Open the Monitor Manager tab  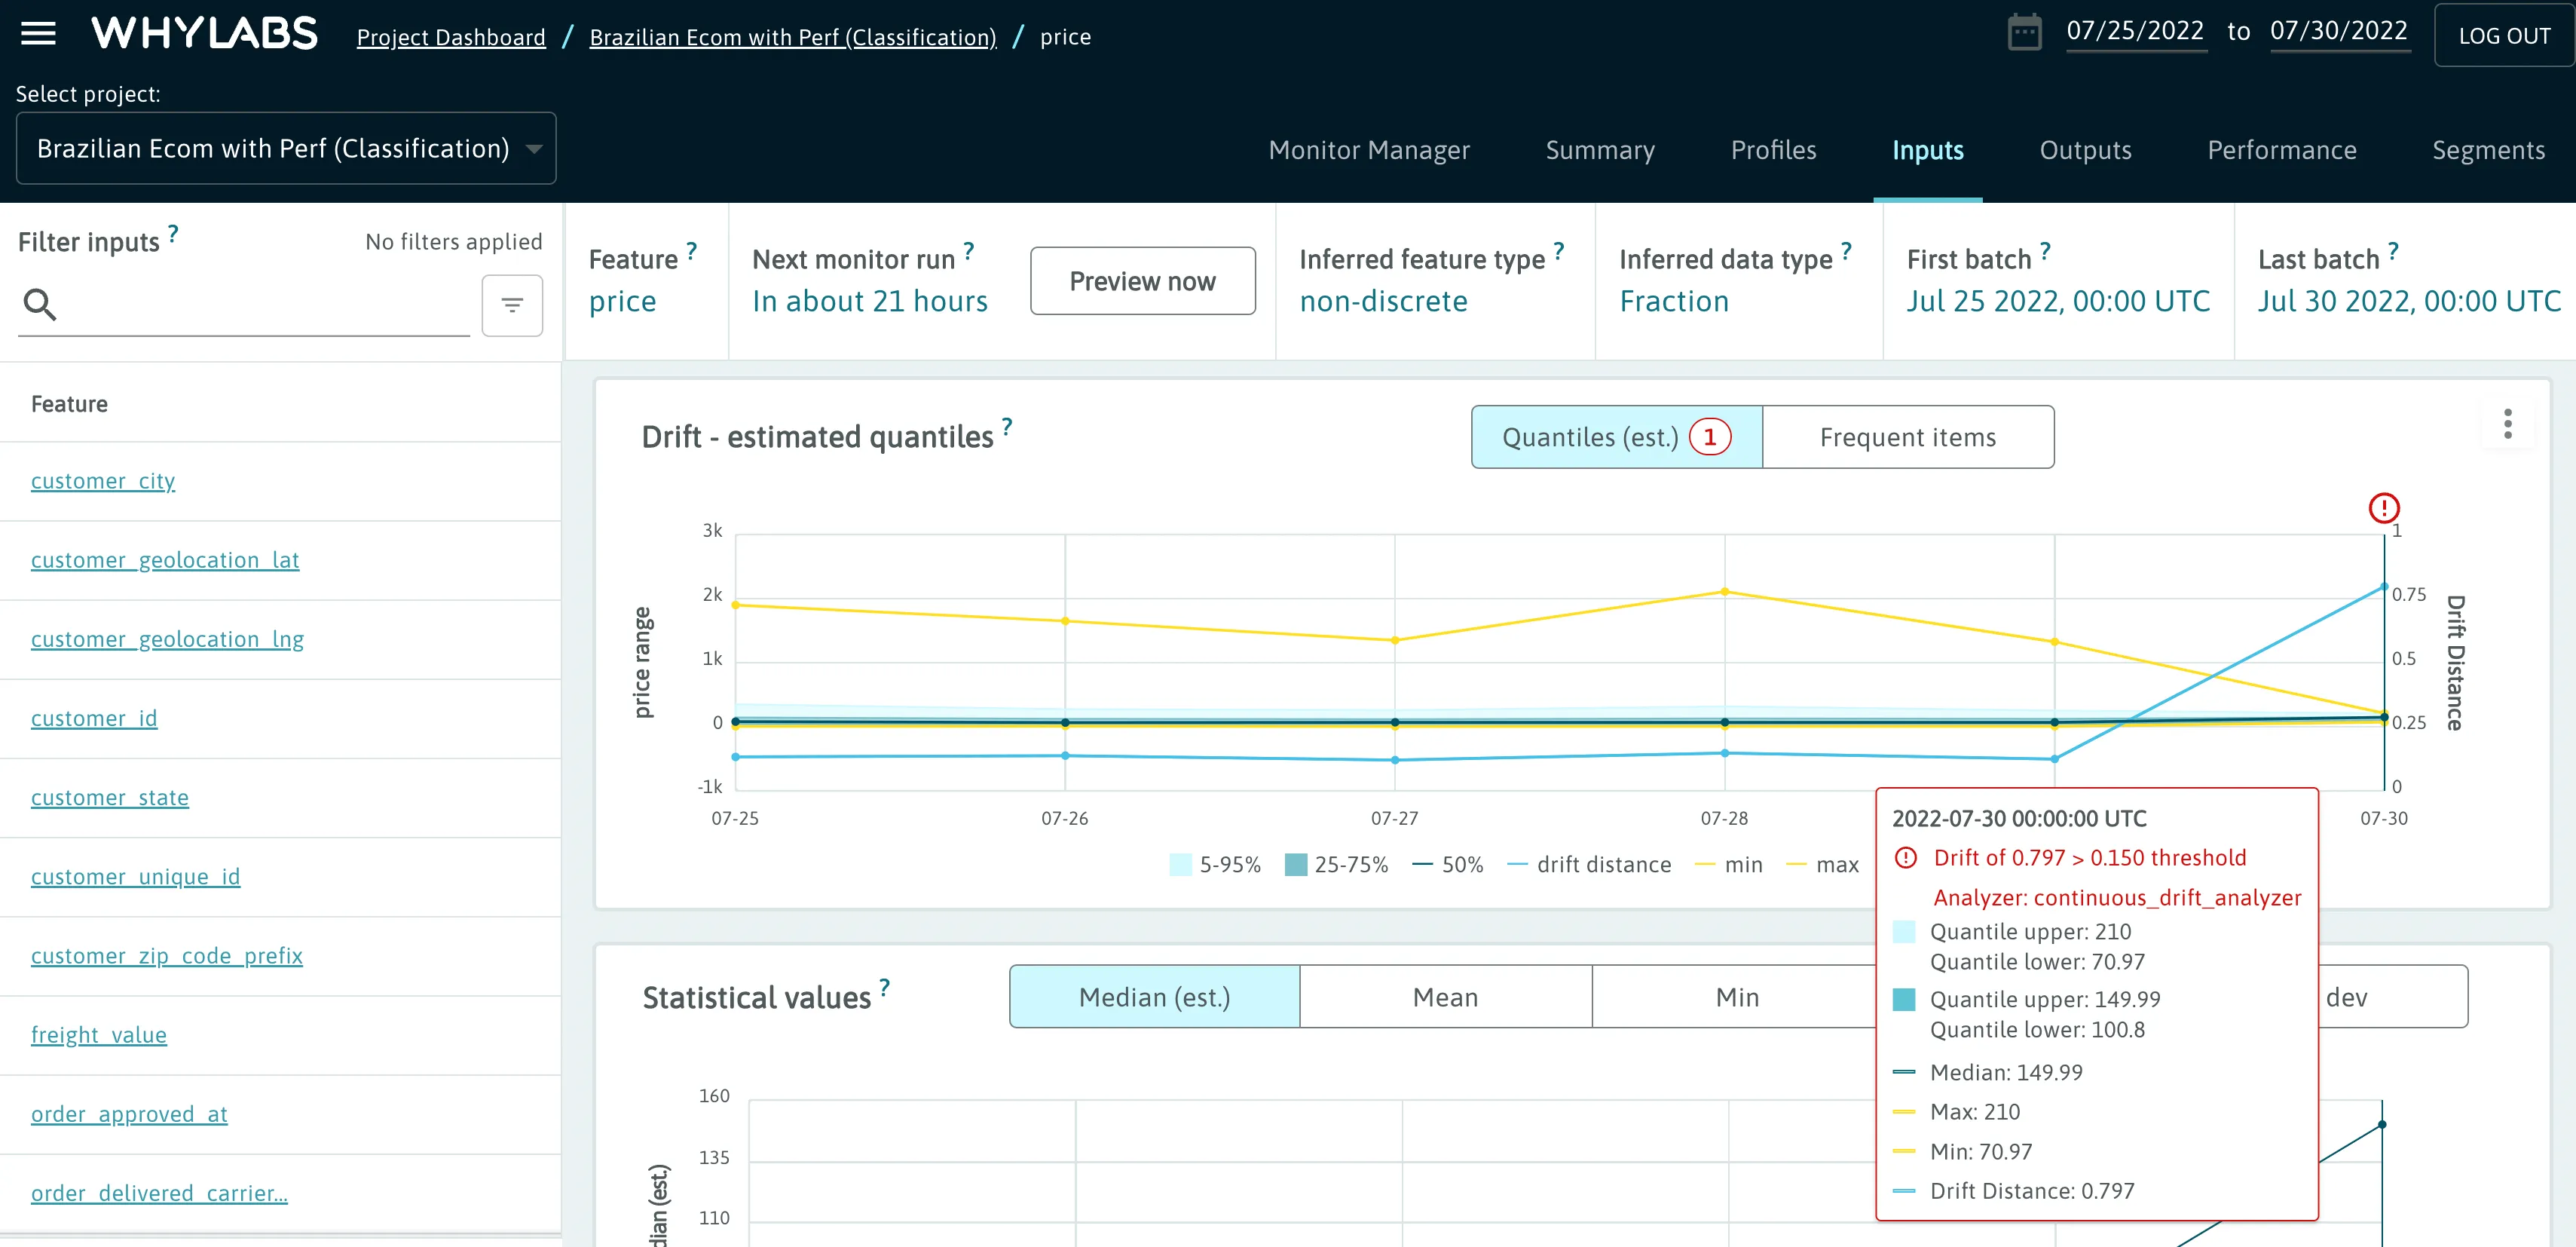click(x=1368, y=150)
